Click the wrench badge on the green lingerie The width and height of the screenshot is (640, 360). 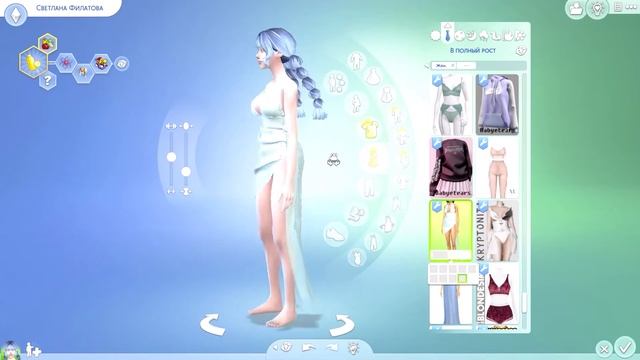pyautogui.click(x=437, y=80)
